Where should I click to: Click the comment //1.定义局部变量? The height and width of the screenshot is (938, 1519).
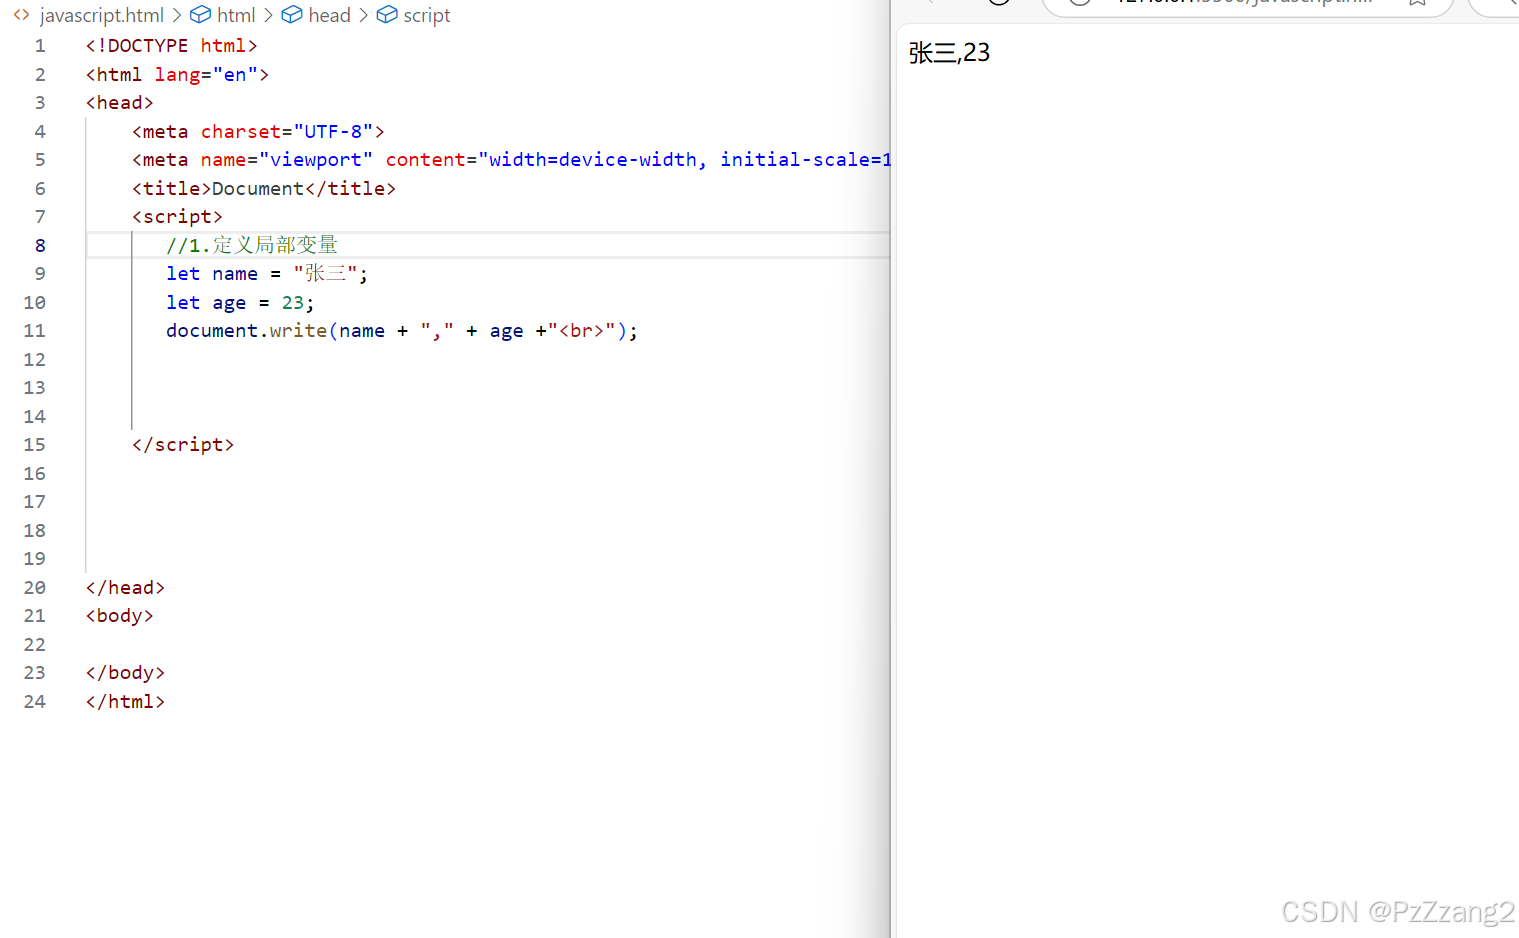[x=252, y=245]
